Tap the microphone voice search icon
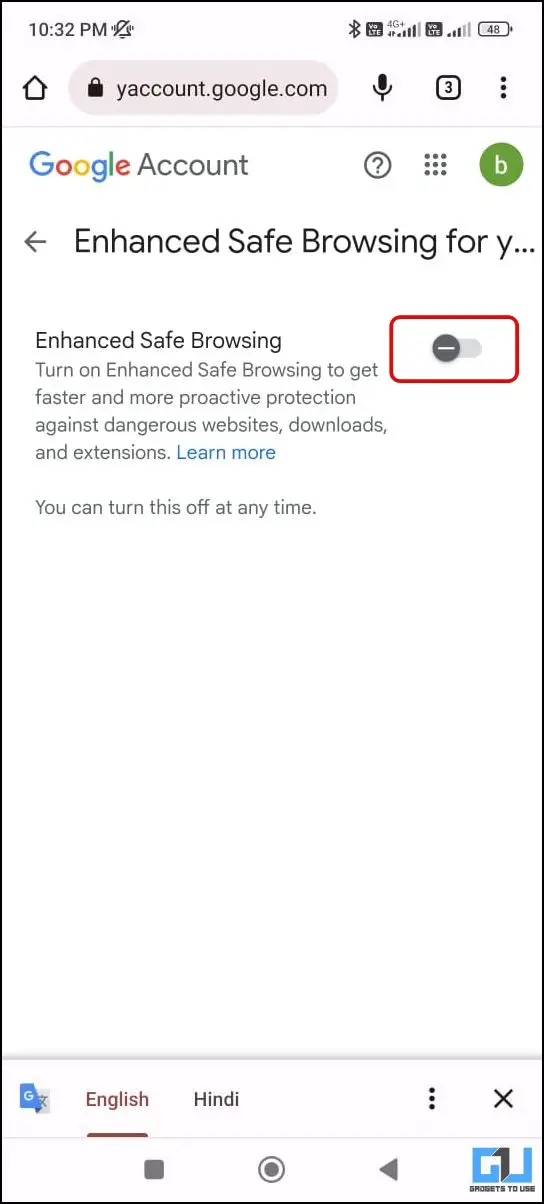 point(382,89)
